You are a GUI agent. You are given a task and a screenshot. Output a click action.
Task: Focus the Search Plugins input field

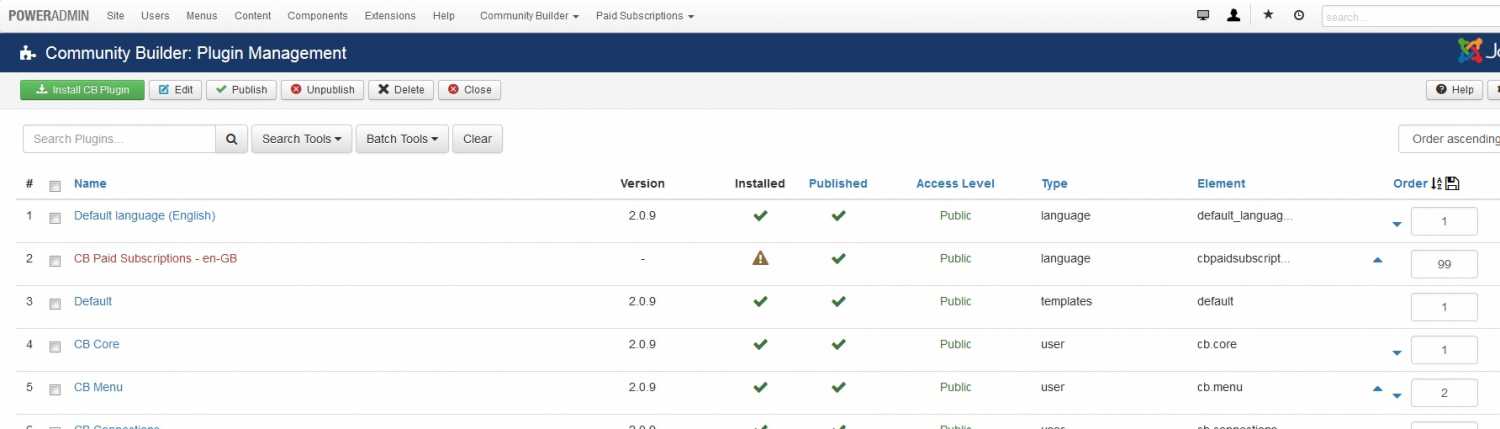point(119,139)
